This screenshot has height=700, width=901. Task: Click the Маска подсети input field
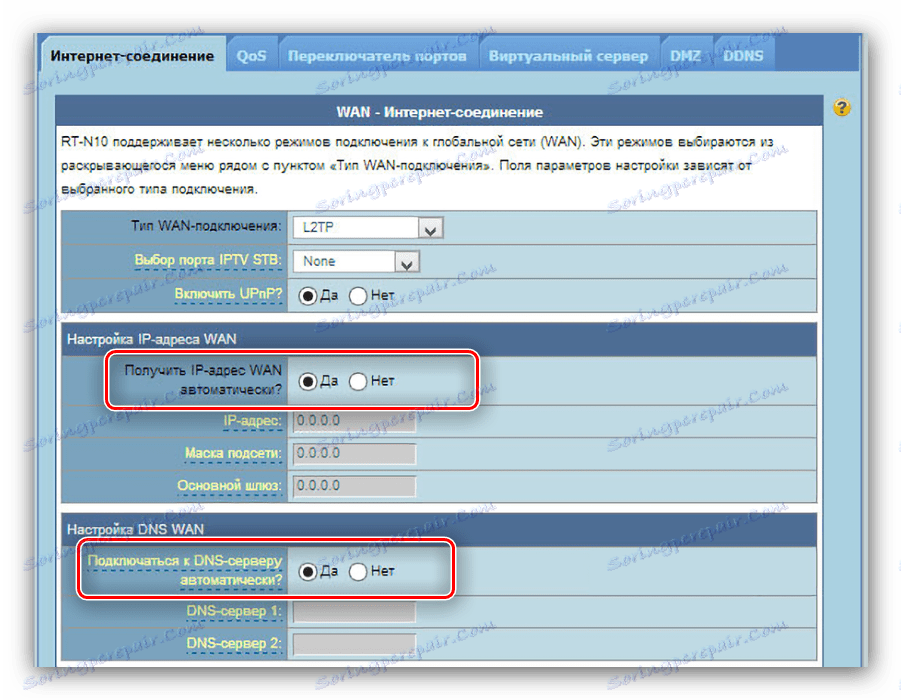tap(354, 453)
